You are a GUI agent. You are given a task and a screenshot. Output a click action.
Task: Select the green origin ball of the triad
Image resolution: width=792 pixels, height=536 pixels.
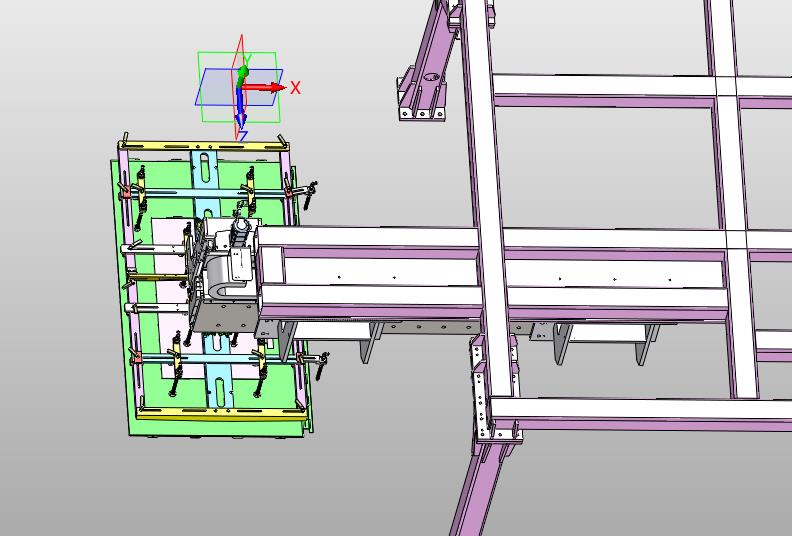tap(243, 71)
